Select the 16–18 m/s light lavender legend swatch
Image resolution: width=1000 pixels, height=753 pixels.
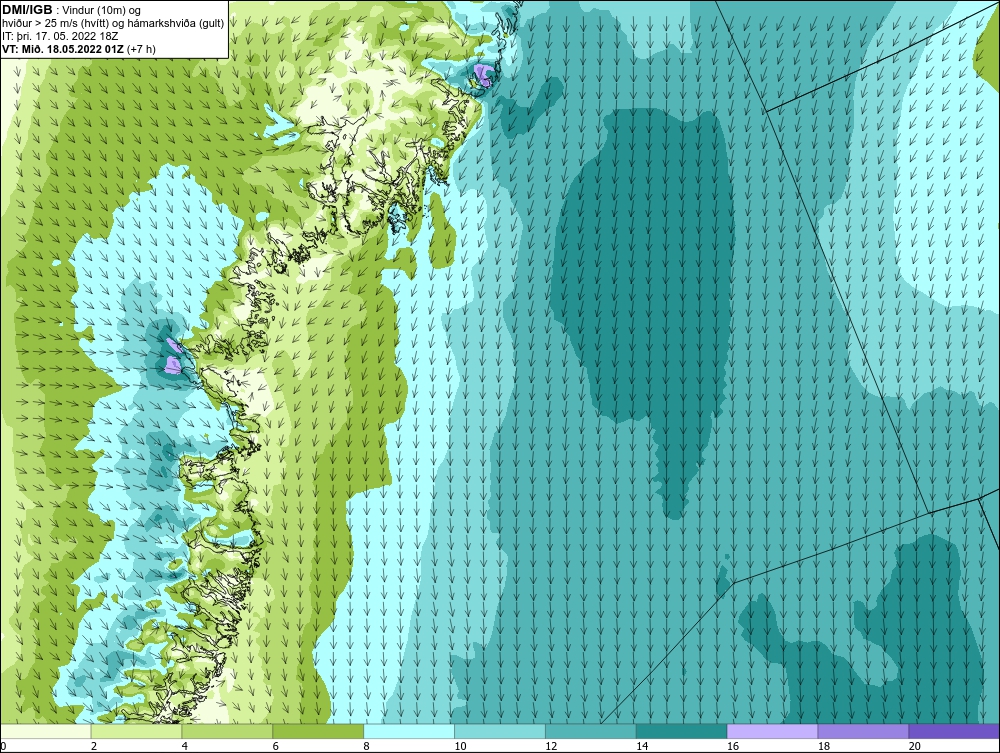click(772, 731)
